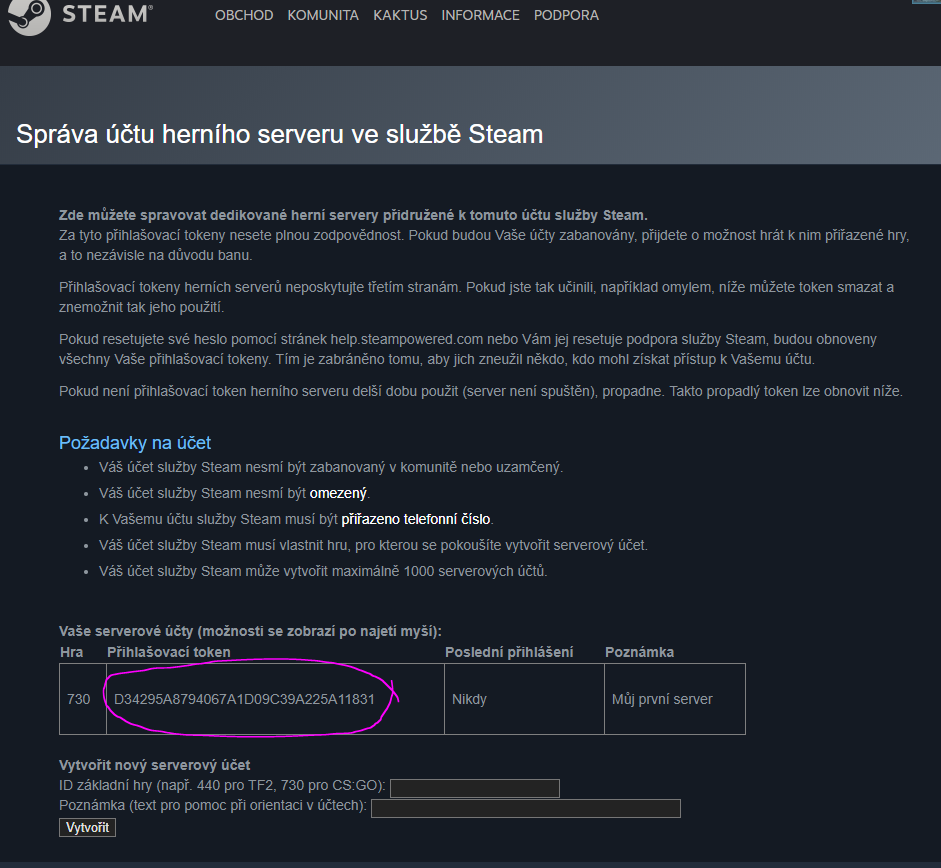
Task: Select the login token D34295A8794067A1D09C39A225A11831
Action: click(244, 699)
